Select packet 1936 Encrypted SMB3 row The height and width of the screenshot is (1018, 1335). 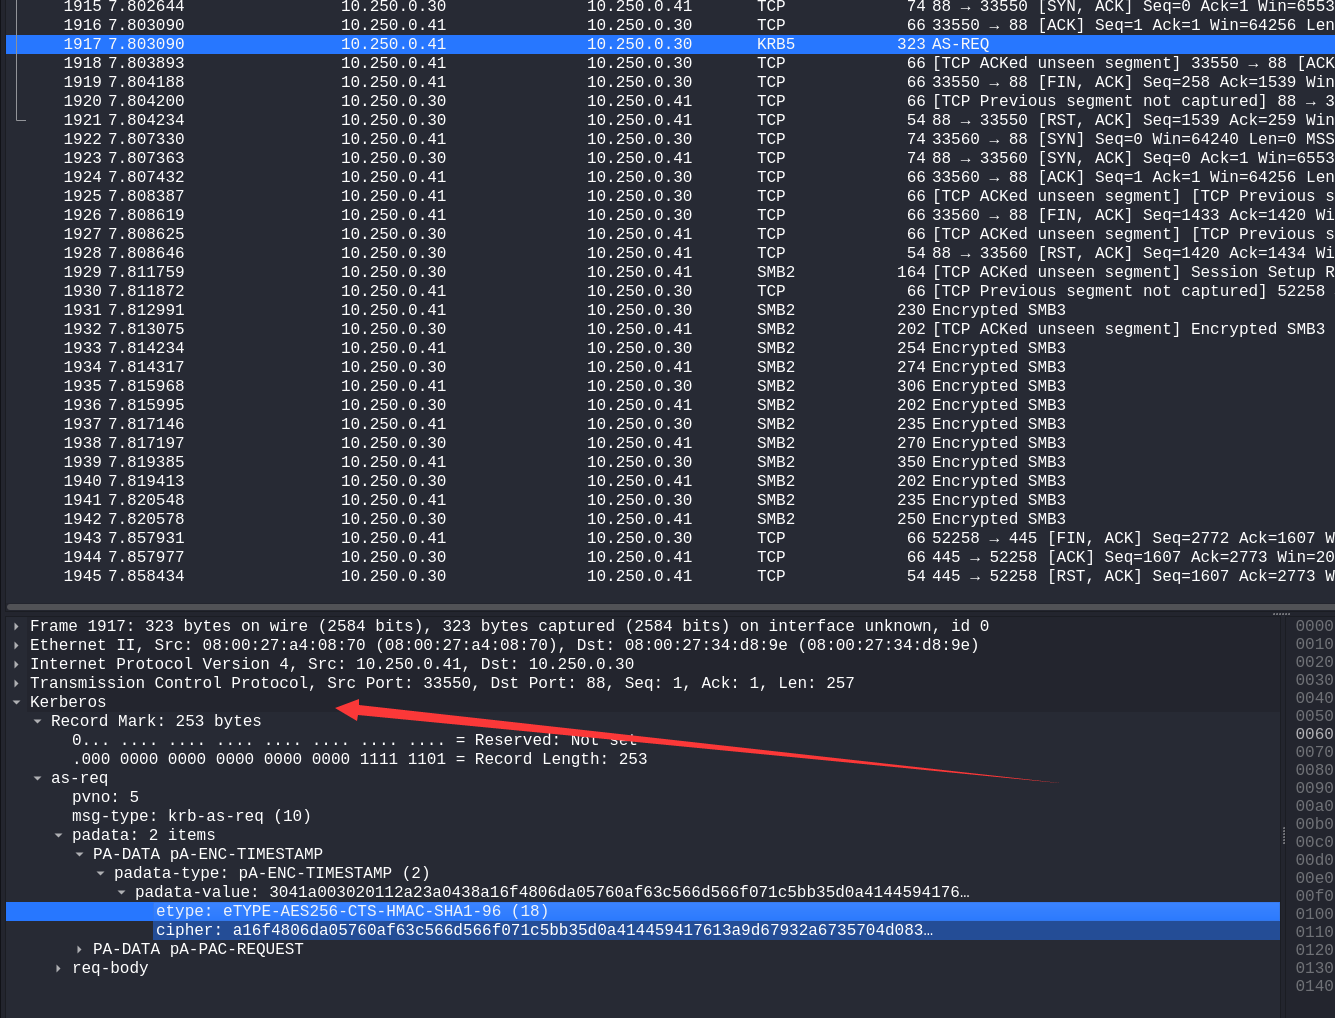(x=670, y=405)
